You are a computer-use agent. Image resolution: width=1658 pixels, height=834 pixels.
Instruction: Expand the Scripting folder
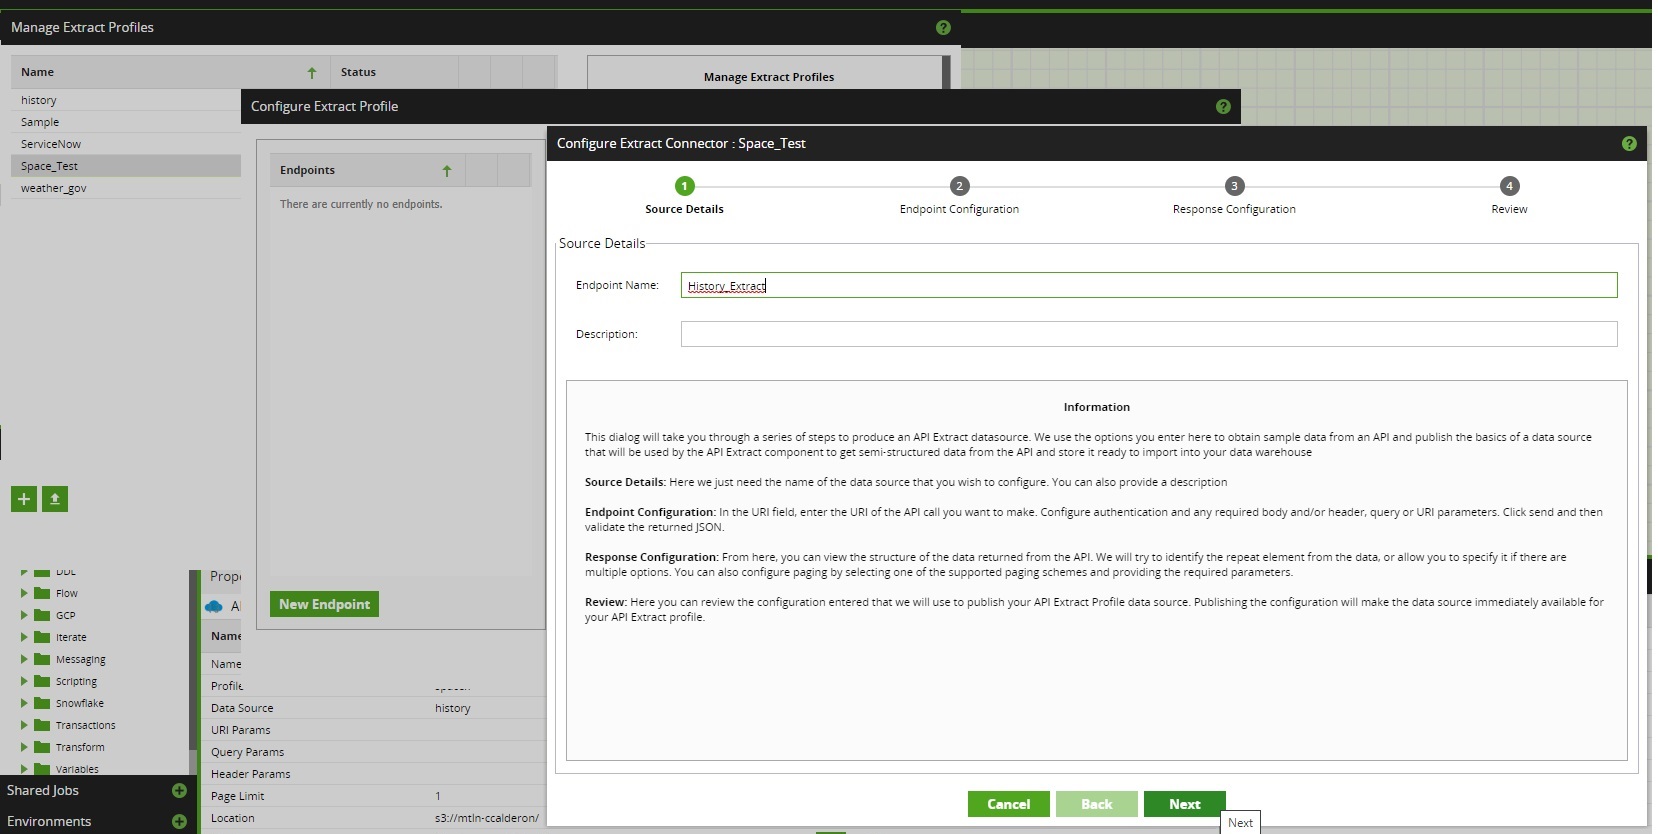24,681
